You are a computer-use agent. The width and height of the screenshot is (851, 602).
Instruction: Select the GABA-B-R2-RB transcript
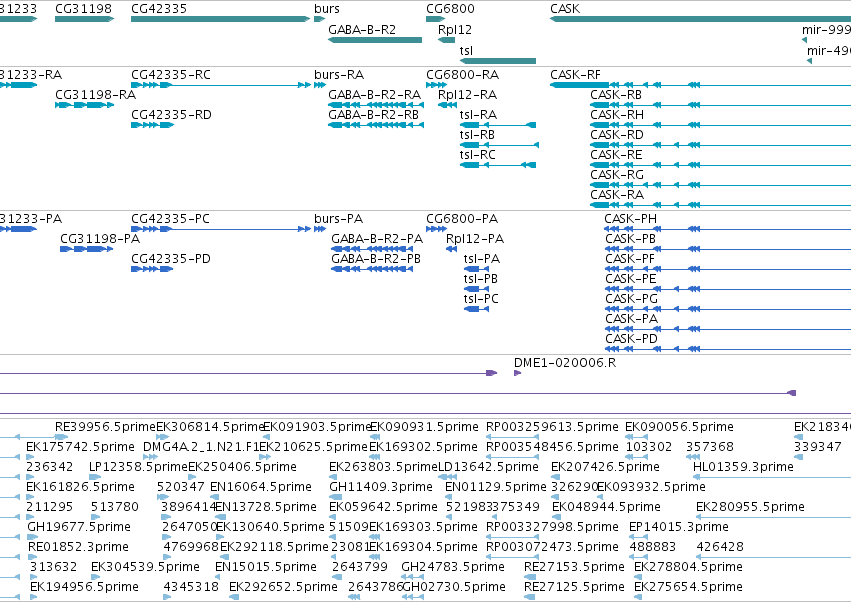376,125
